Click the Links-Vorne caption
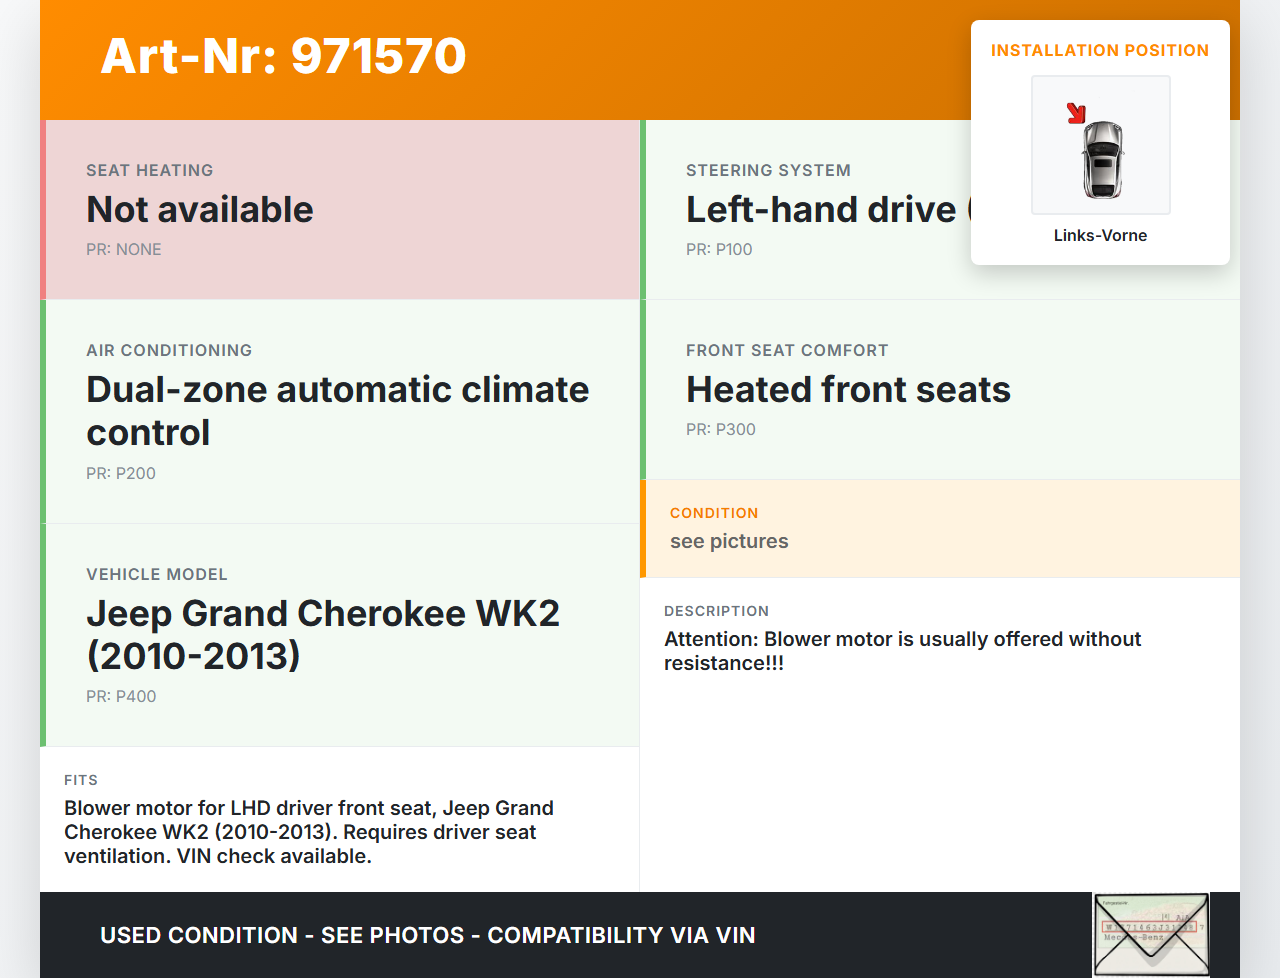 pos(1100,236)
